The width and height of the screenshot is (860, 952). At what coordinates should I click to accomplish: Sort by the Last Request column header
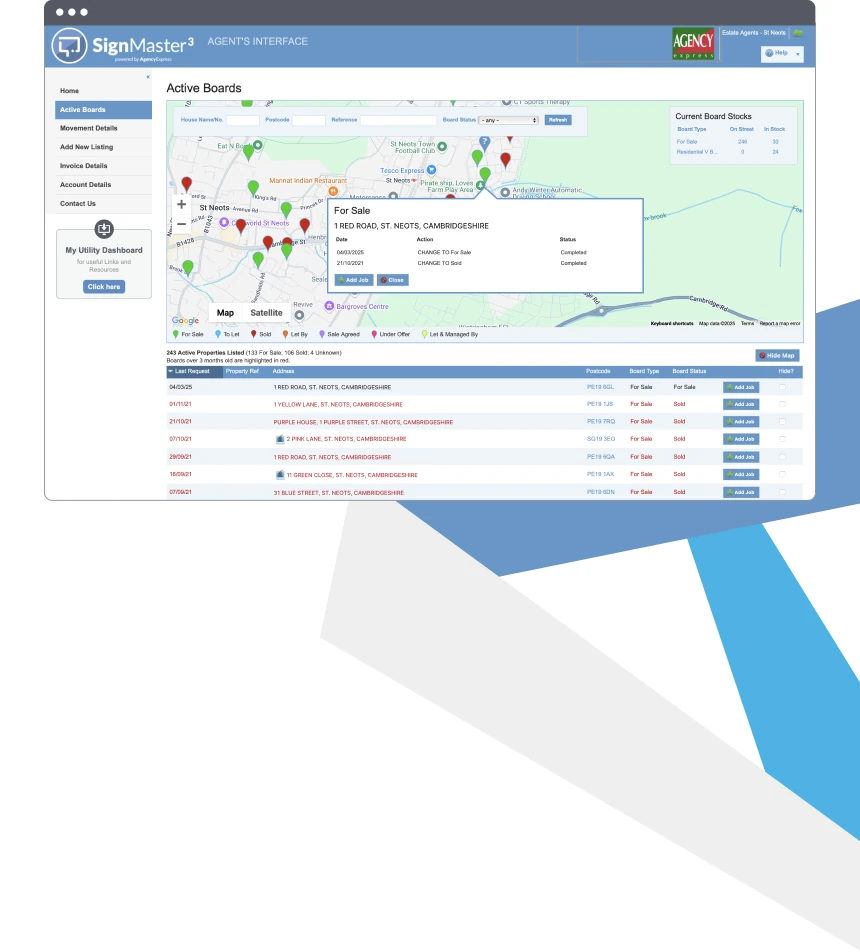[192, 371]
